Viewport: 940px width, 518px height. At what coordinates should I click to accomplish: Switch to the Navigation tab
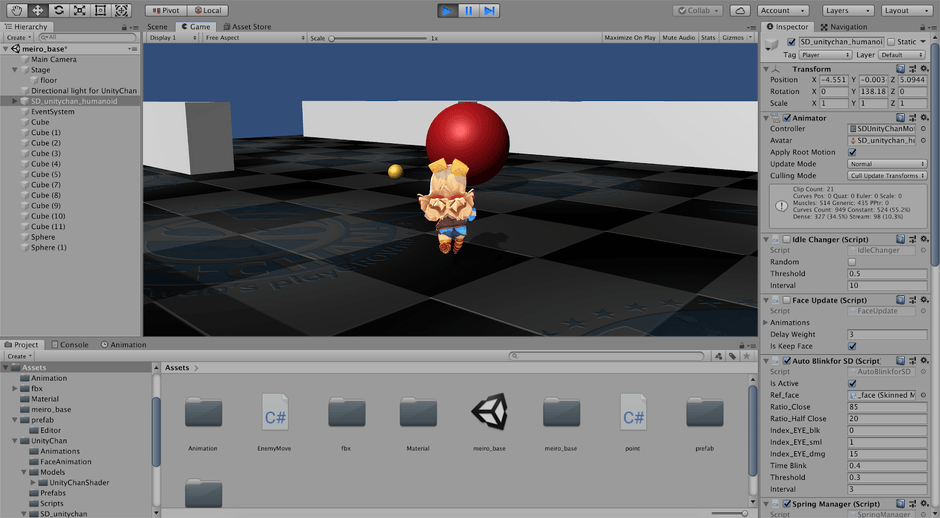tap(843, 26)
